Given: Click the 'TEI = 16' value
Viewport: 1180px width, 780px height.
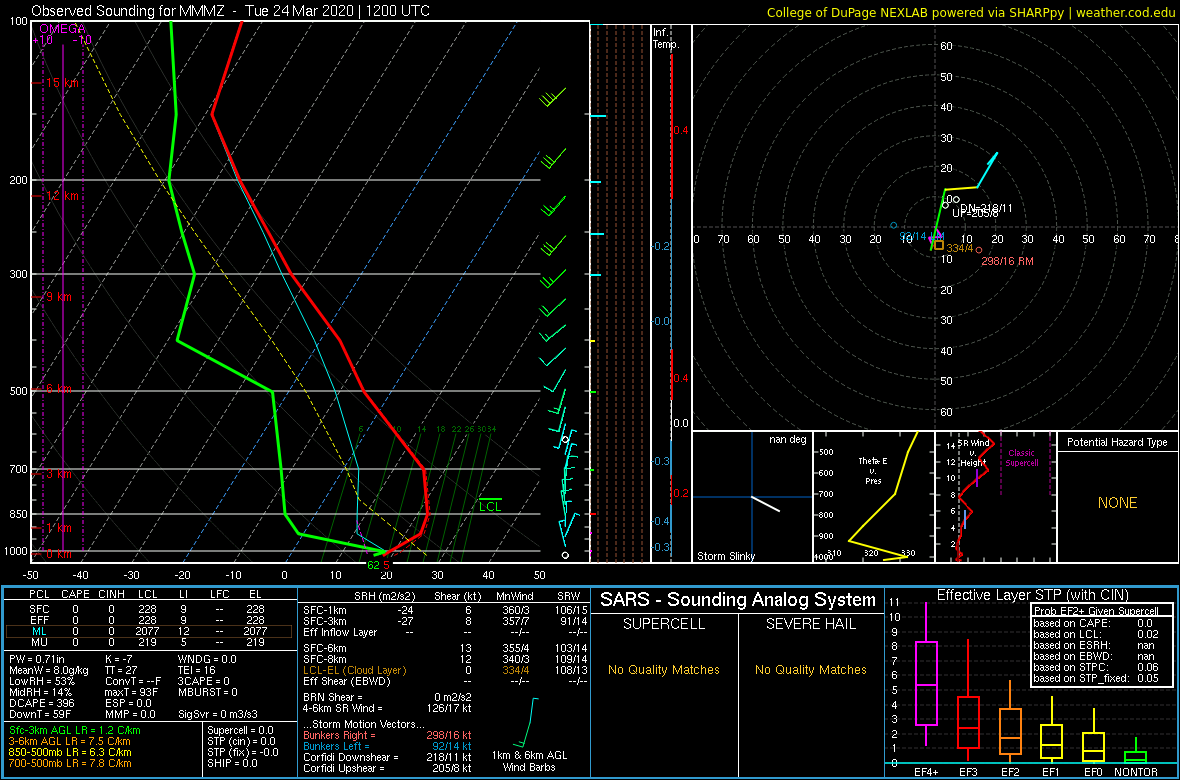Looking at the screenshot, I should [198, 671].
